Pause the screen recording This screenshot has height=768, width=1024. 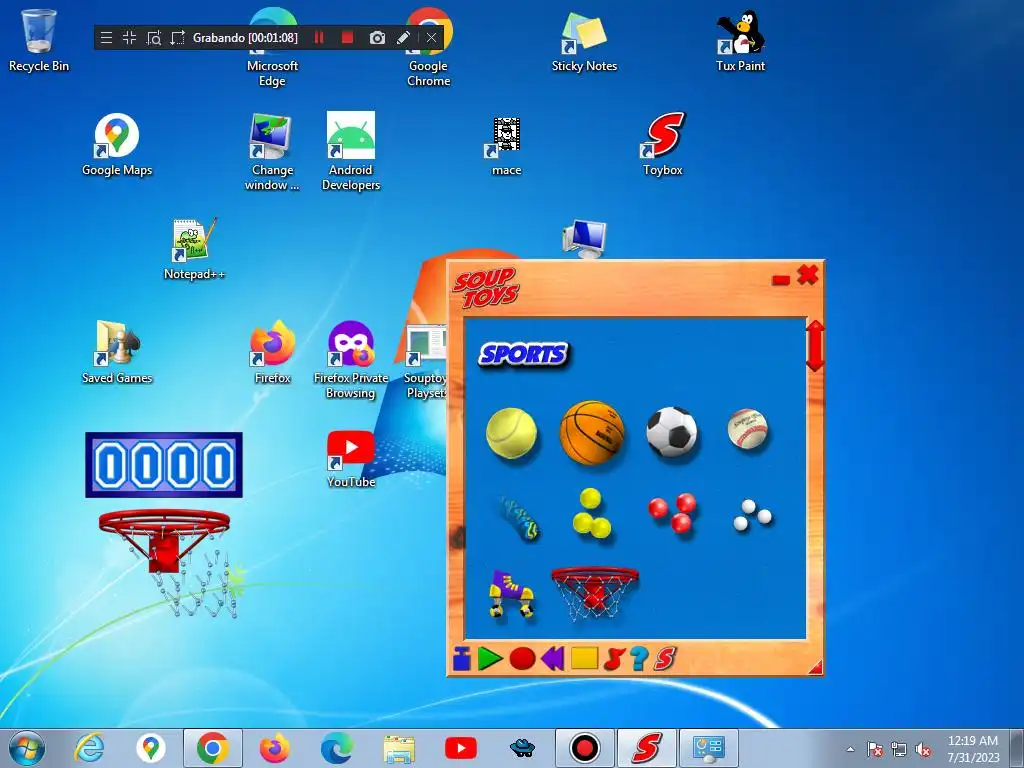[319, 38]
